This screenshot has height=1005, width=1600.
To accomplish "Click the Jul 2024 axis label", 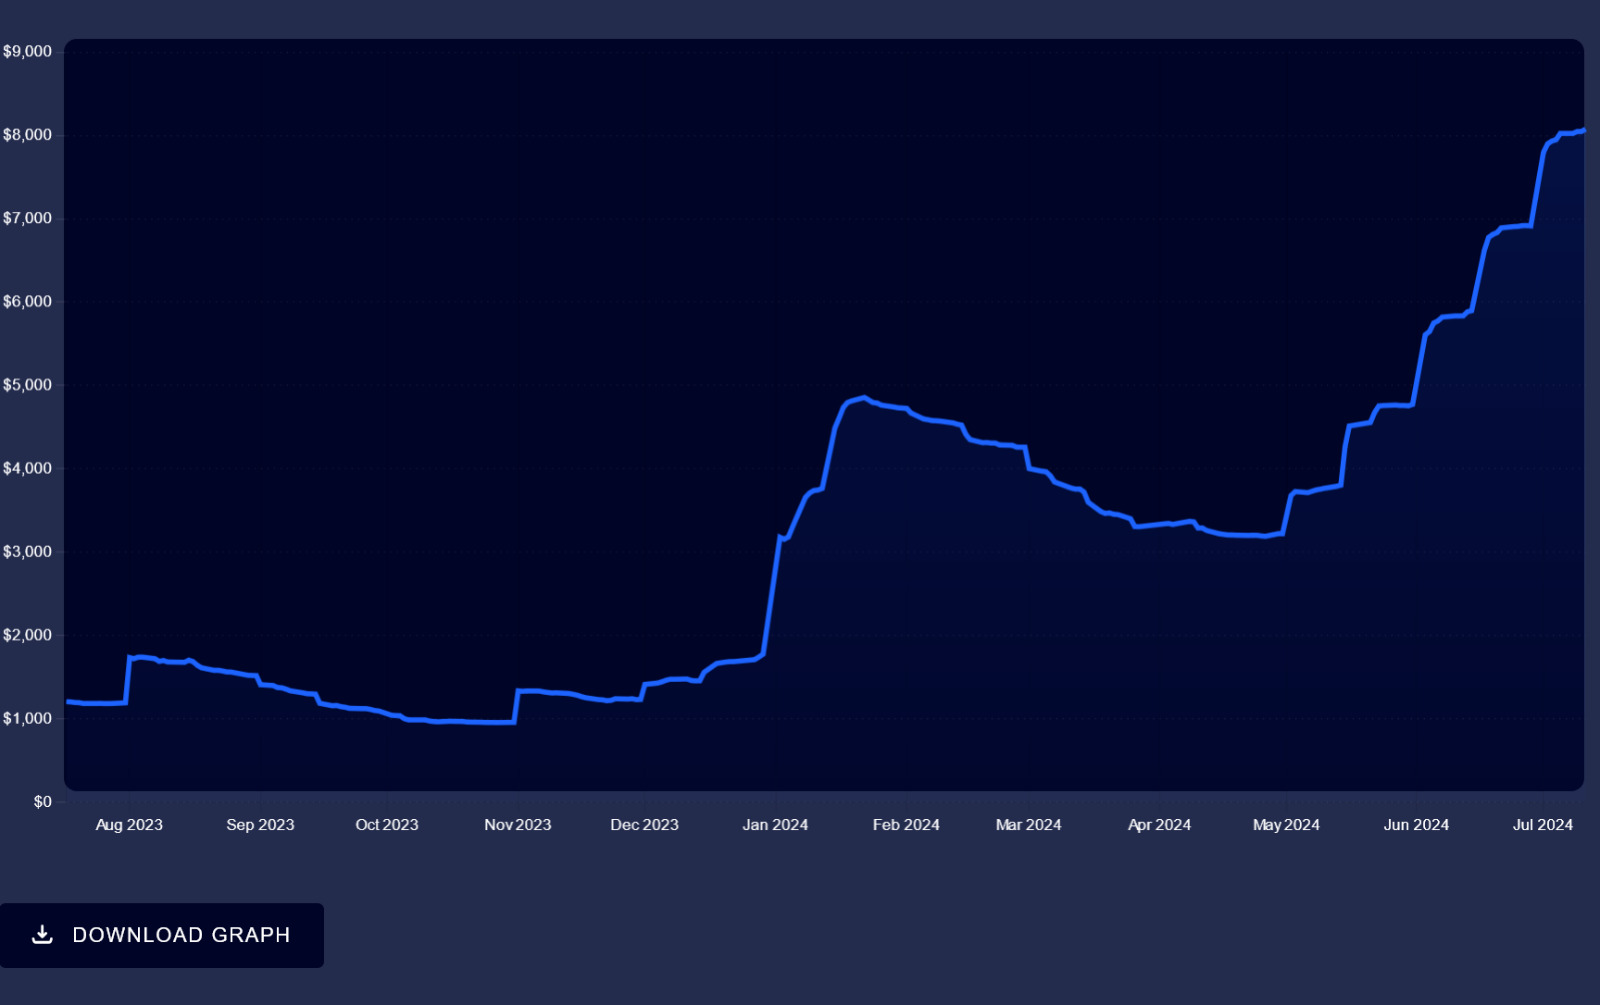I will tap(1543, 825).
